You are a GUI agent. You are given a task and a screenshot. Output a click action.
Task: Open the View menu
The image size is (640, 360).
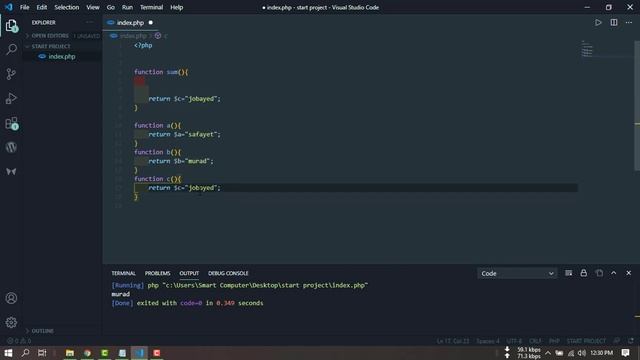pyautogui.click(x=93, y=7)
